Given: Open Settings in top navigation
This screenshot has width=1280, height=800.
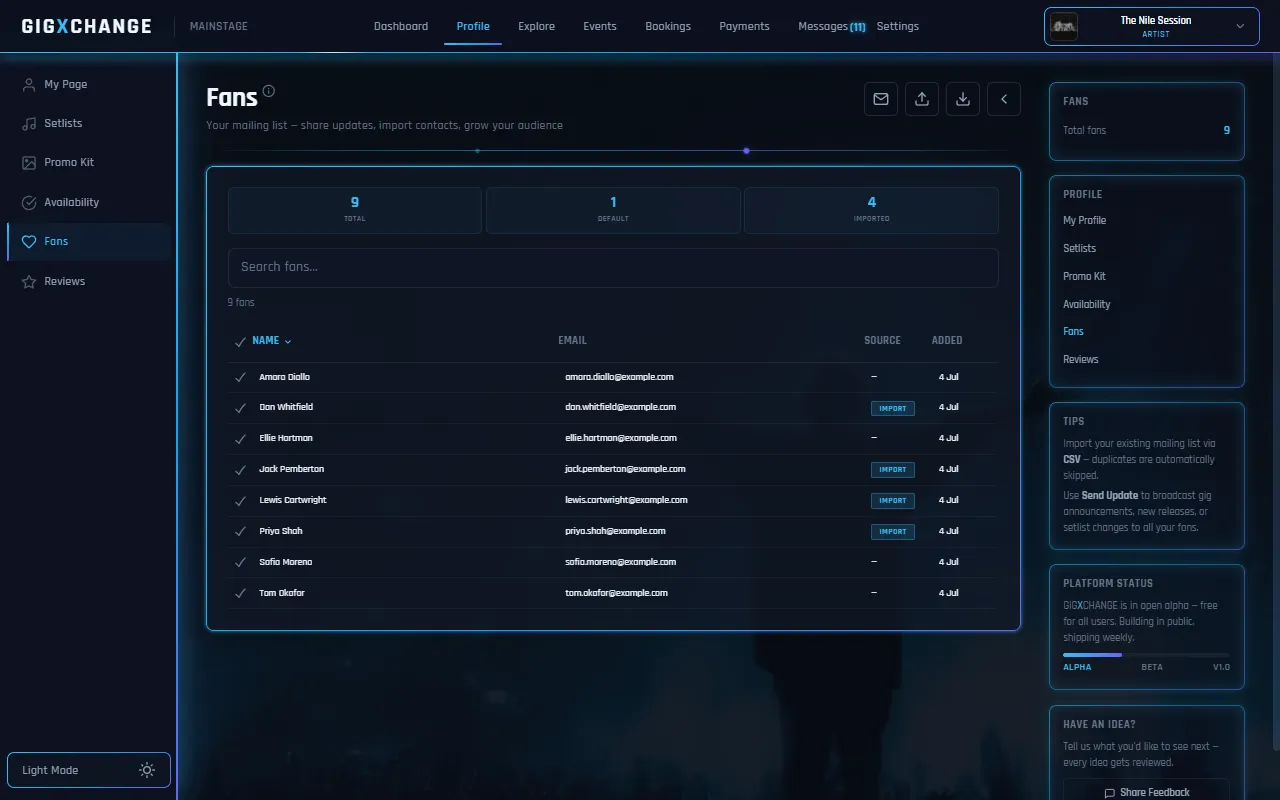Looking at the screenshot, I should [x=898, y=26].
